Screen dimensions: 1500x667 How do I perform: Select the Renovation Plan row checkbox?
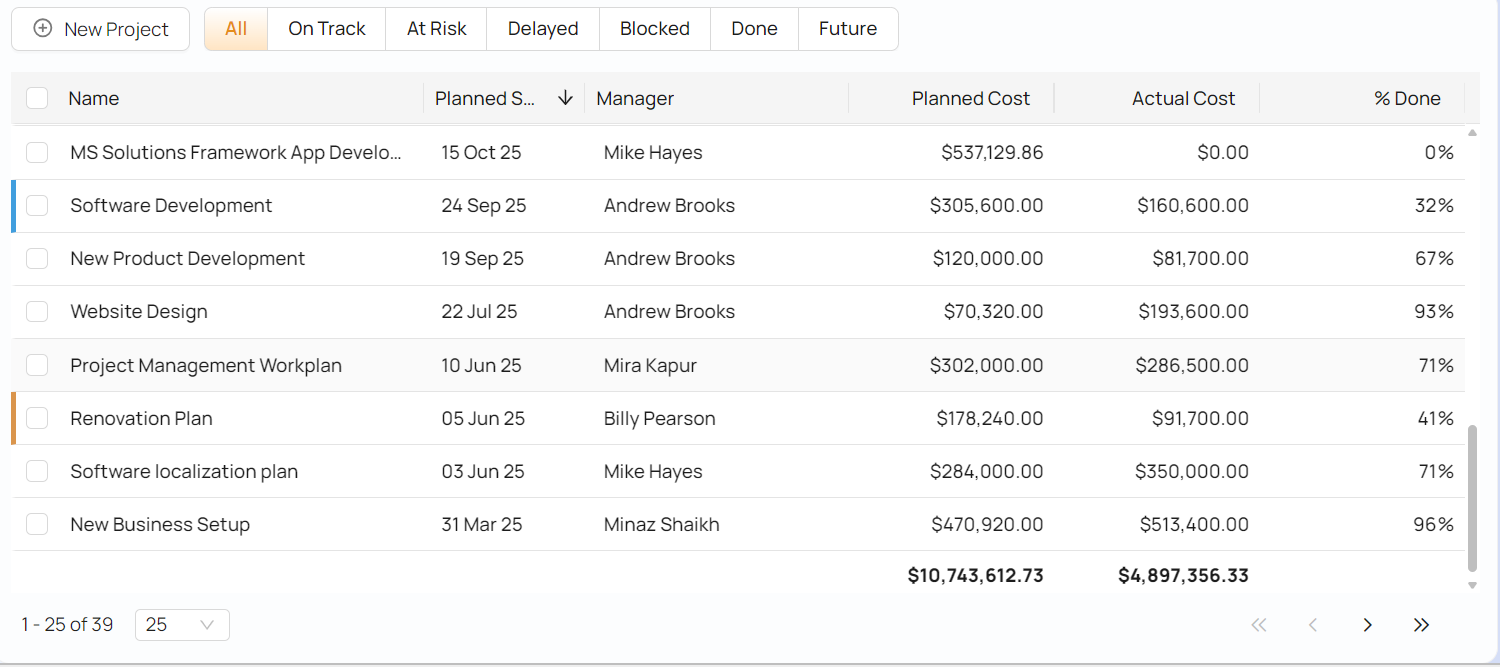[37, 418]
